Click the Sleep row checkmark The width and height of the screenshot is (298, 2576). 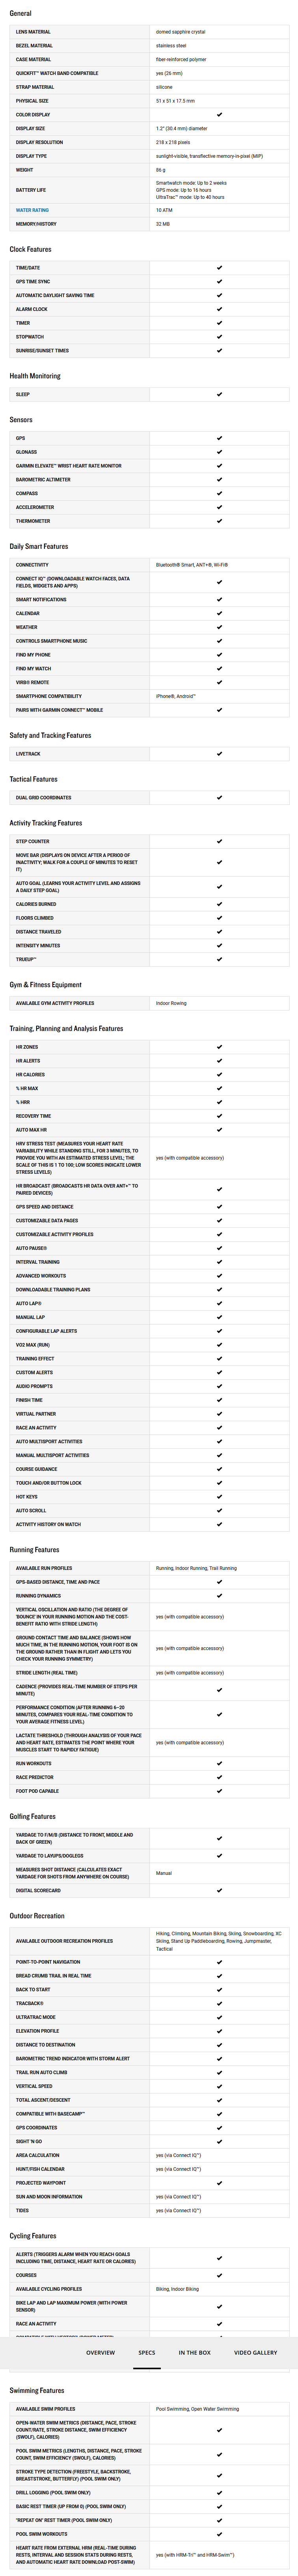click(219, 394)
